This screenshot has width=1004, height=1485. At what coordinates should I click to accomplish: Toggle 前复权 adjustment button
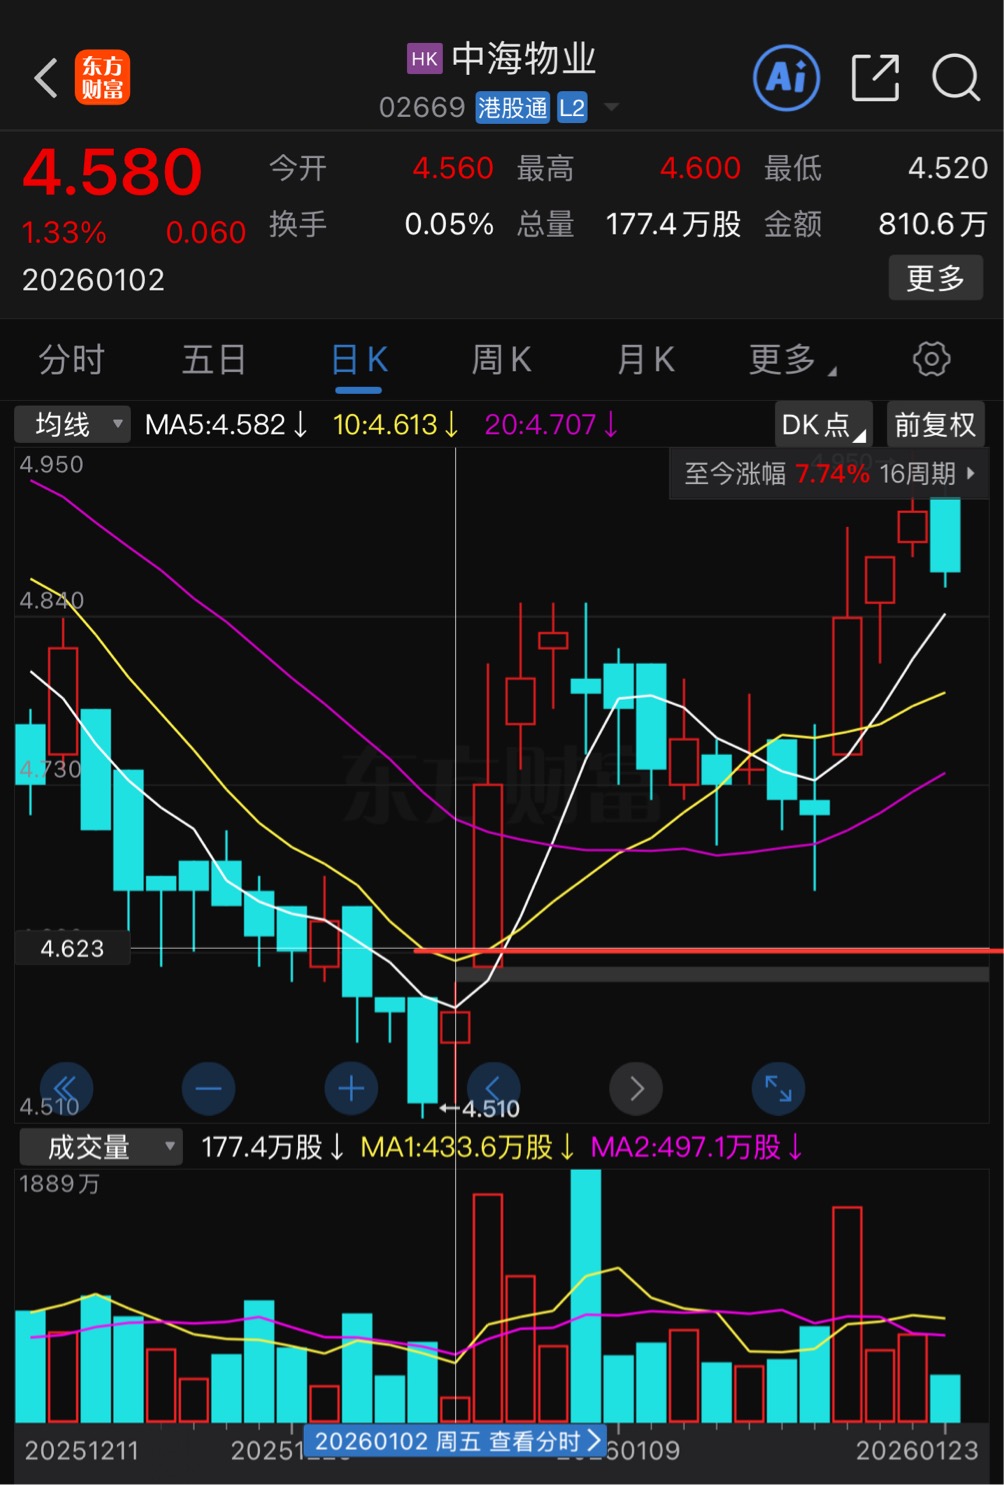(935, 425)
